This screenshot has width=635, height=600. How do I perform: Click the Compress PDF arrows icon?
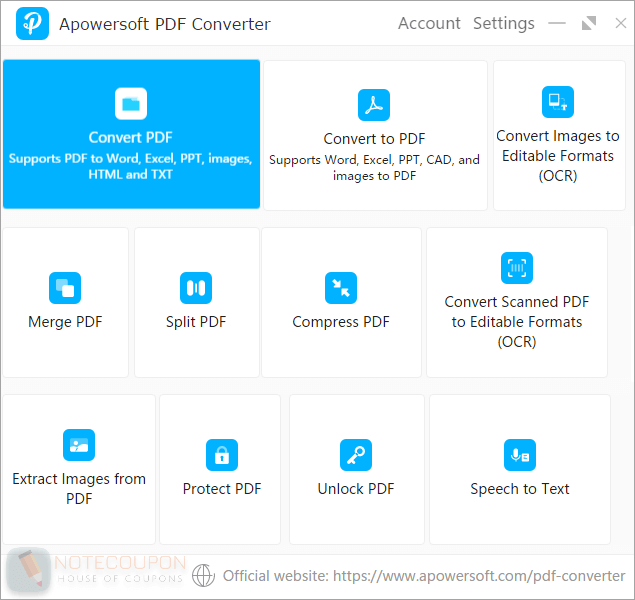pyautogui.click(x=341, y=288)
